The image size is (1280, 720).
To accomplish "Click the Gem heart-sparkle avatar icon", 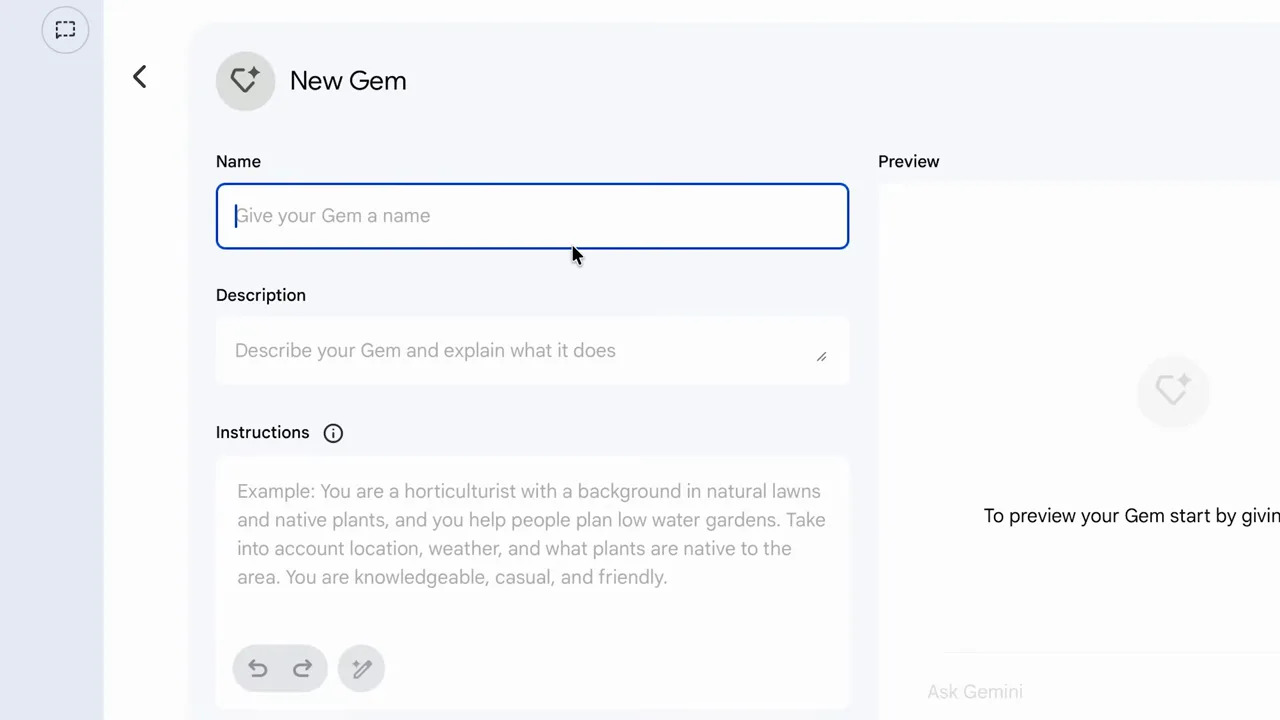I will pyautogui.click(x=245, y=81).
